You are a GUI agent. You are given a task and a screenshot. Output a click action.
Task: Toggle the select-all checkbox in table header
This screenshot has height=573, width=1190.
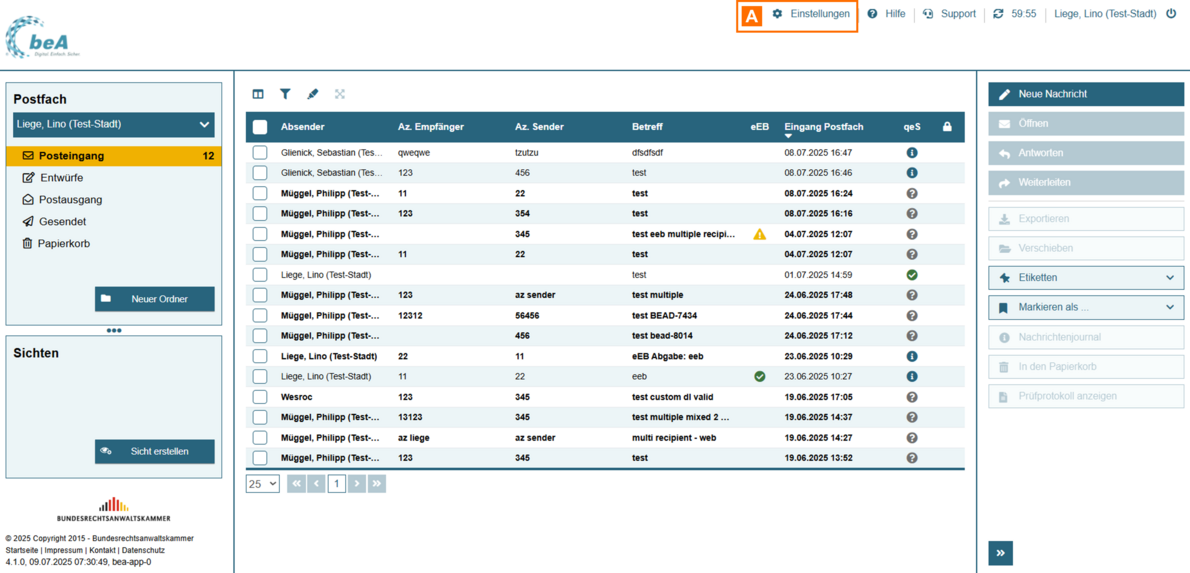[260, 127]
